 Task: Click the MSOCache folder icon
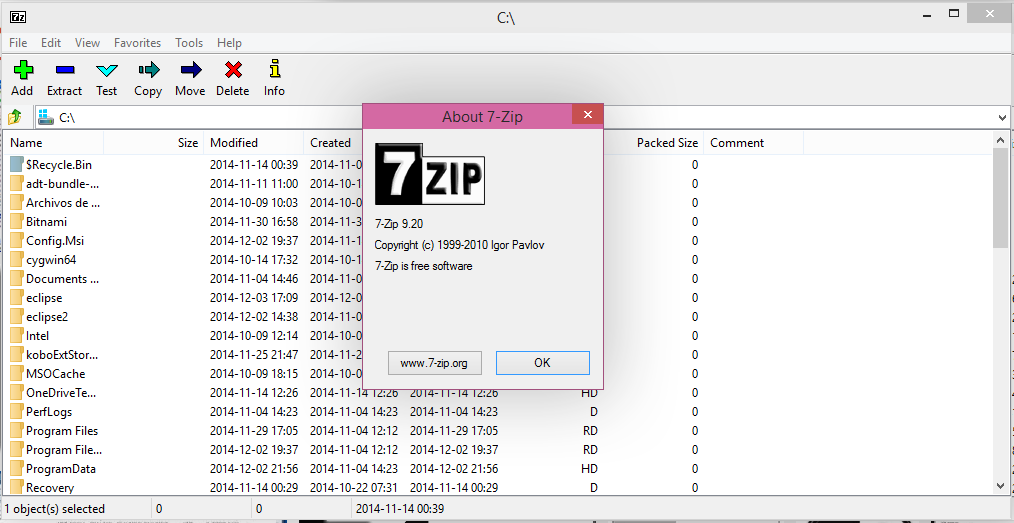pos(16,373)
